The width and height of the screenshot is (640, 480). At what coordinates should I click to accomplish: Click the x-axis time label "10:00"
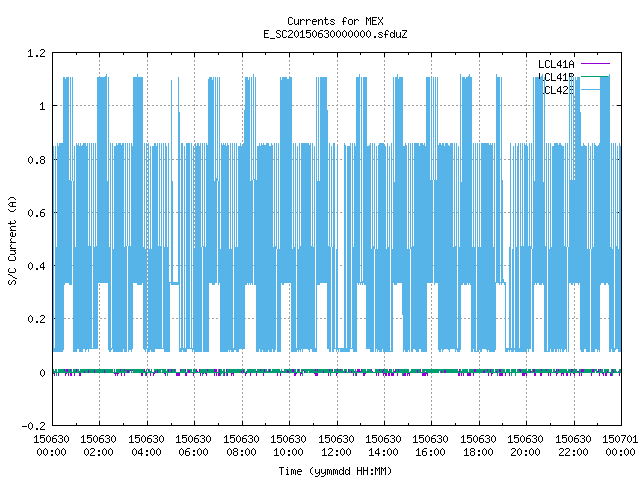288,452
